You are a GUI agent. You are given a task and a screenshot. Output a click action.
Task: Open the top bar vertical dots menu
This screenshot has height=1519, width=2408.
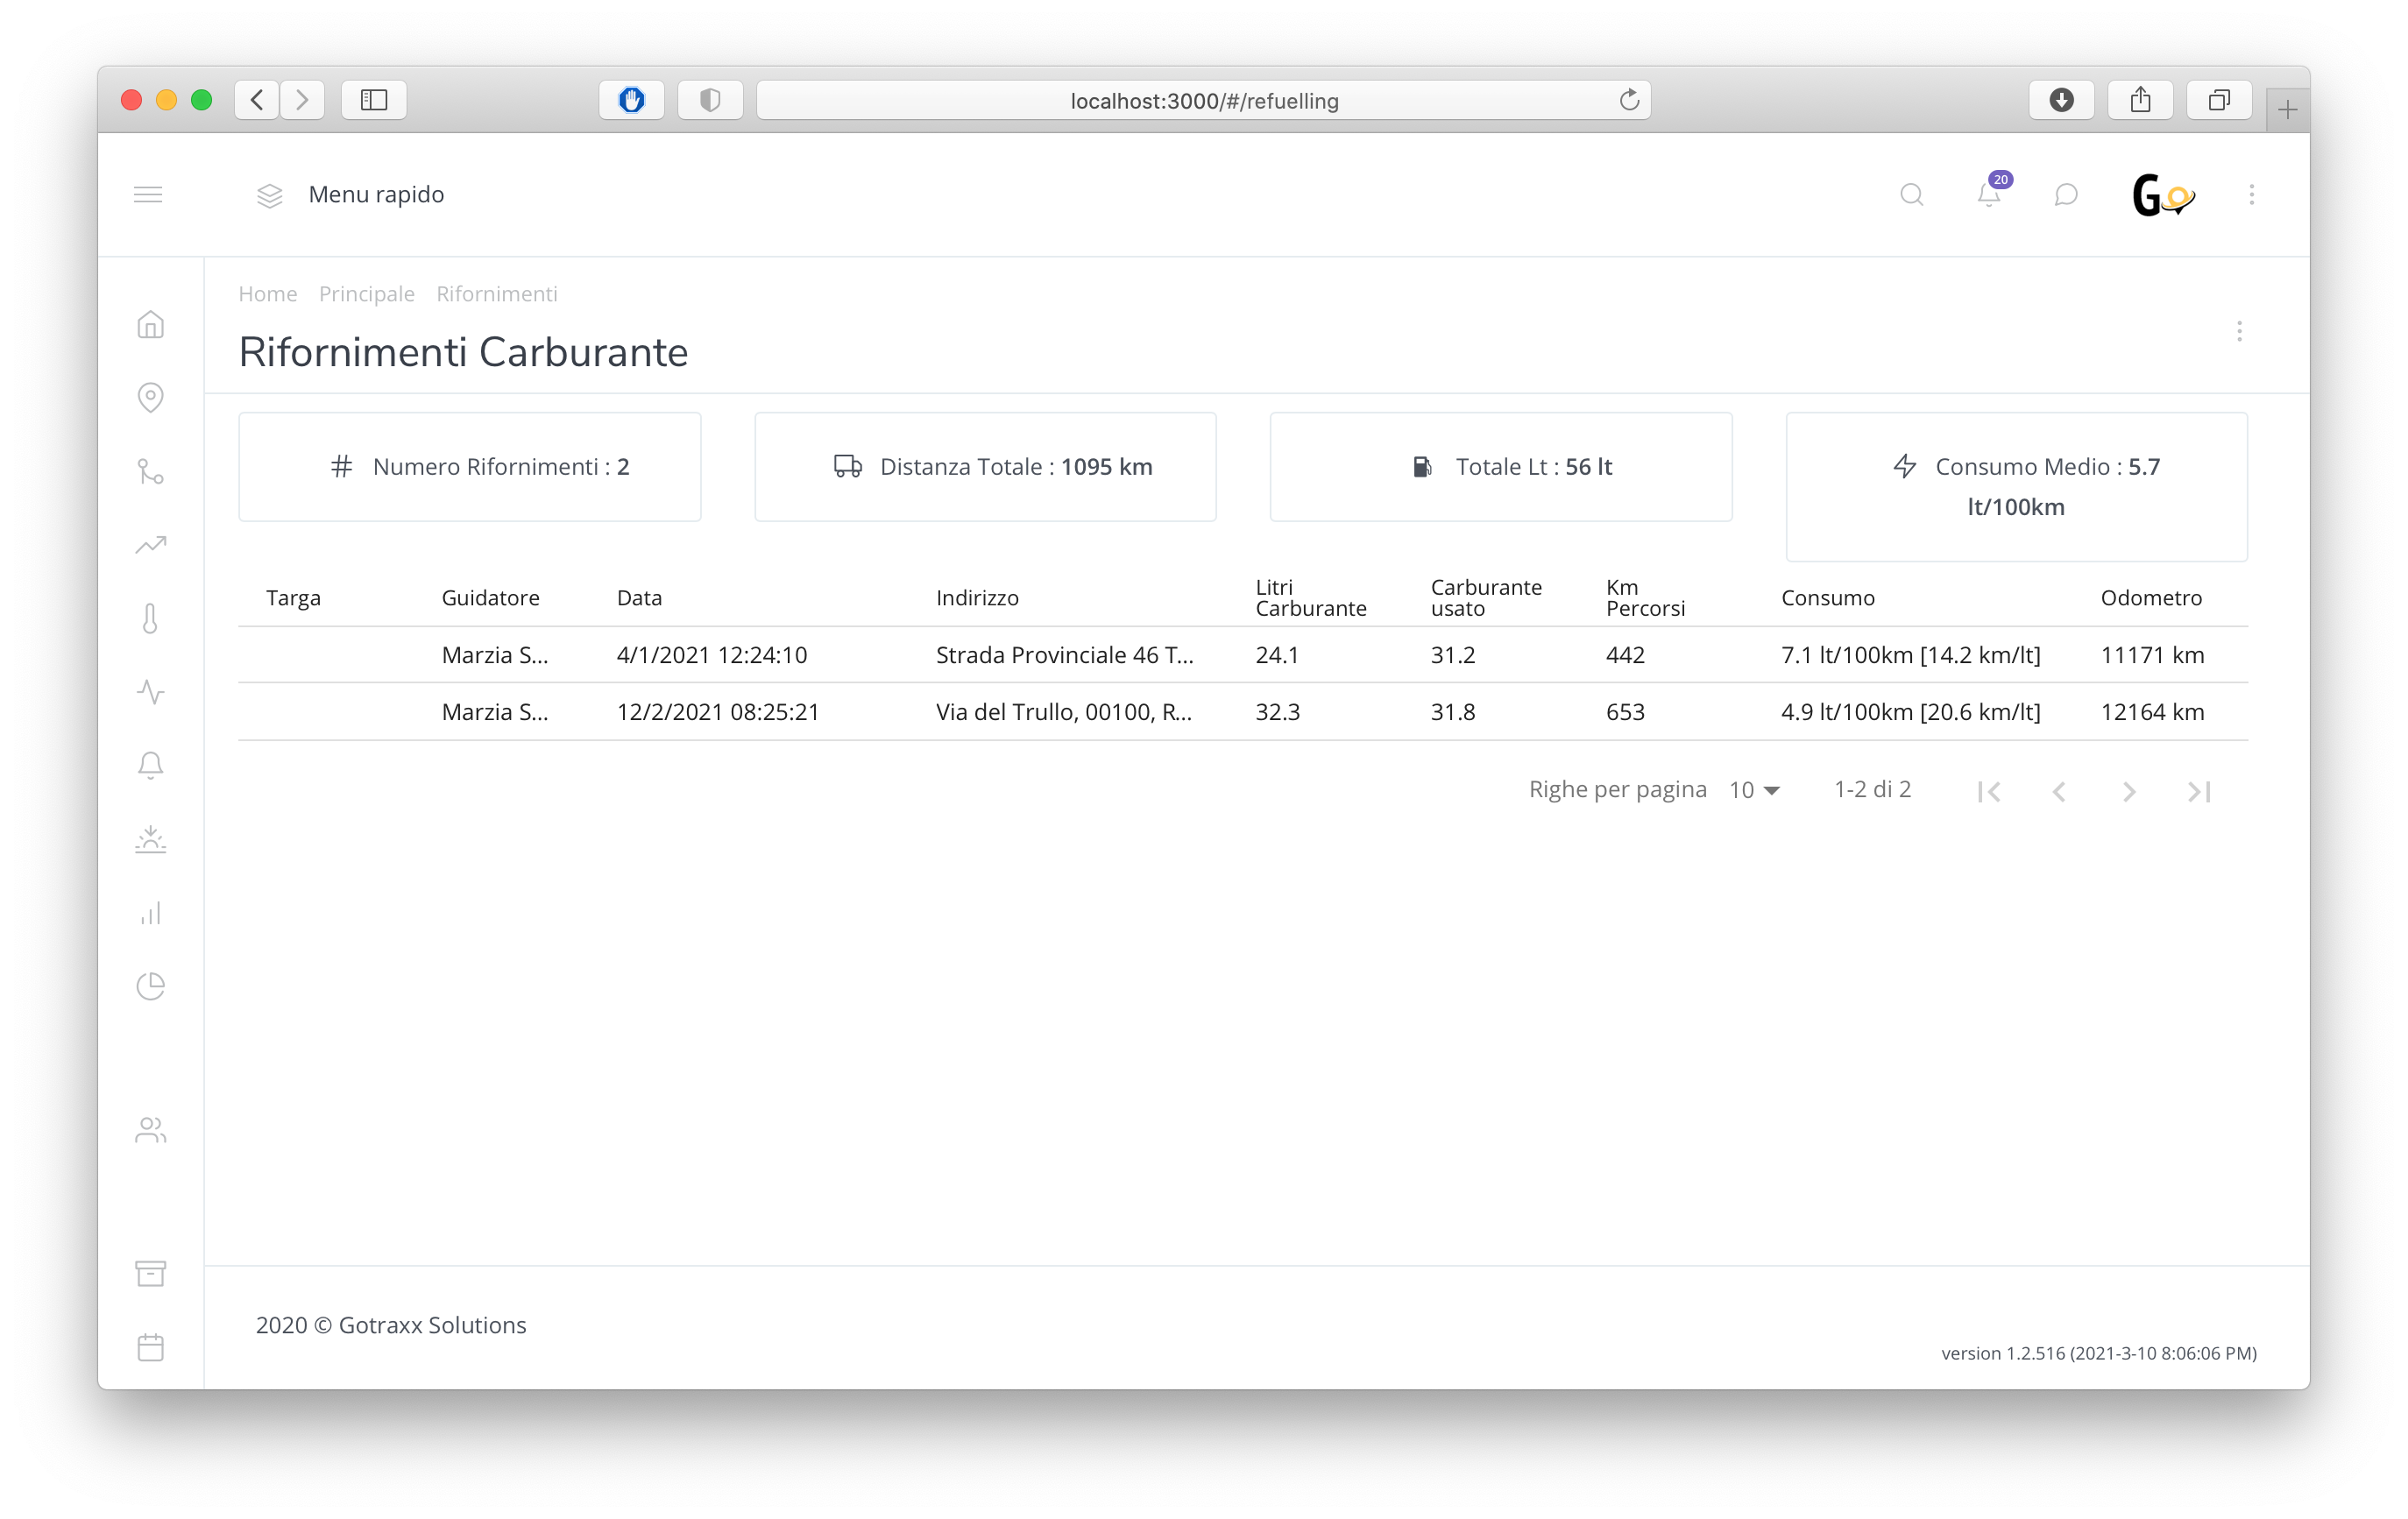2251,195
